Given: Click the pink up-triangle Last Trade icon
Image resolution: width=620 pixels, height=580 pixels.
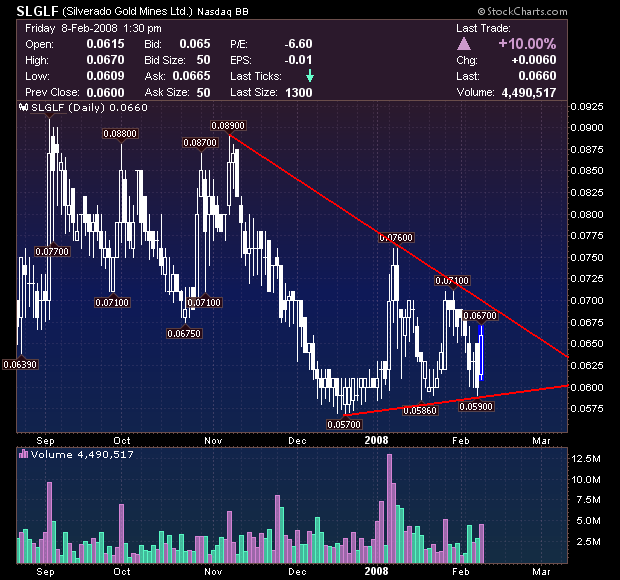Looking at the screenshot, I should pyautogui.click(x=464, y=44).
